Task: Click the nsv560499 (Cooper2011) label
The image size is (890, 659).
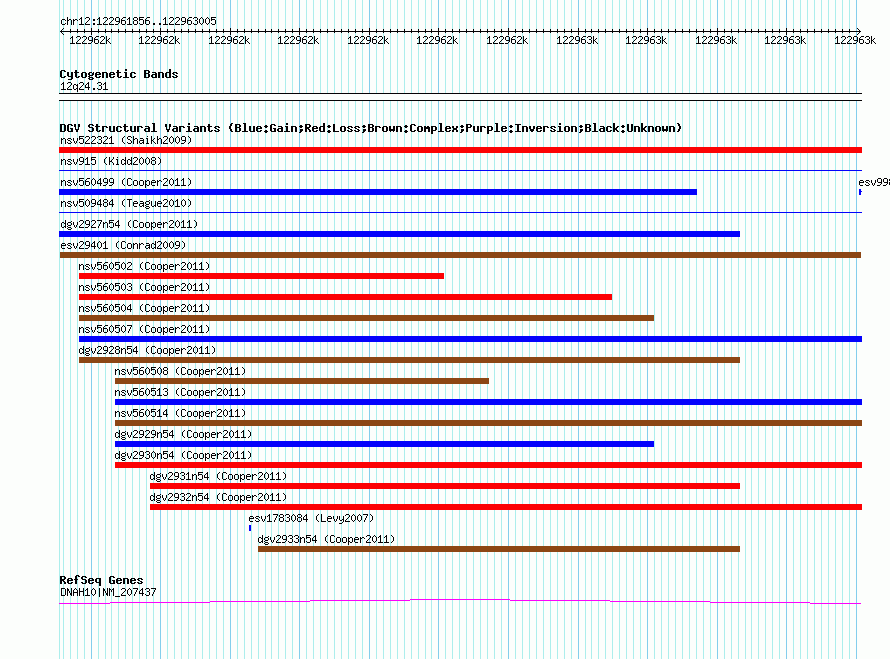Action: tap(126, 182)
